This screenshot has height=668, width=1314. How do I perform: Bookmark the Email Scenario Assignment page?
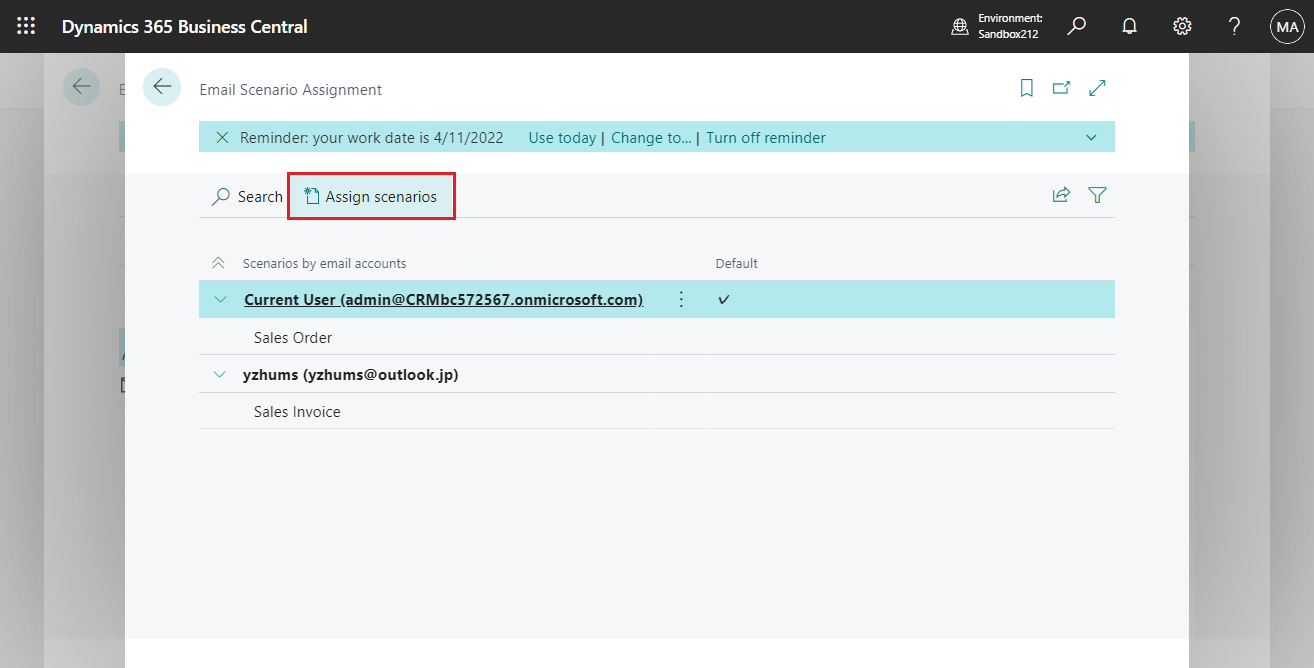tap(1026, 88)
